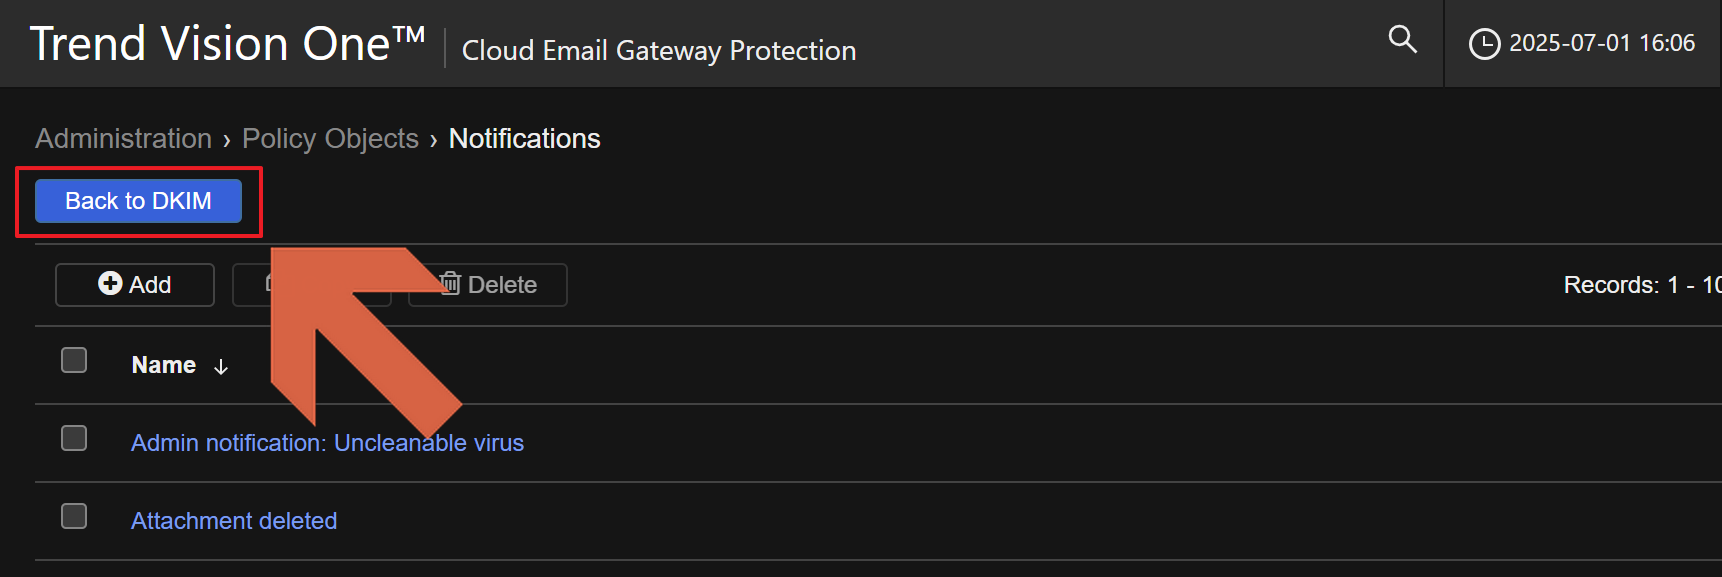Open Policy Objects breadcrumb item
The height and width of the screenshot is (577, 1722).
pos(330,139)
